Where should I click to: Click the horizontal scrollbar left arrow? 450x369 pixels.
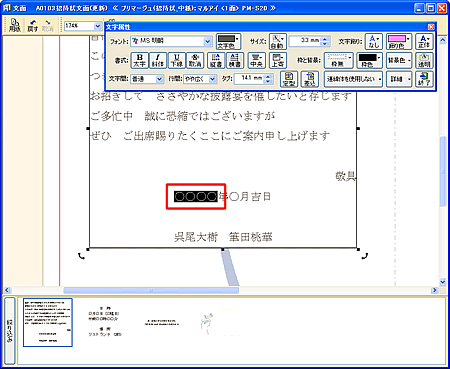tap(7, 290)
